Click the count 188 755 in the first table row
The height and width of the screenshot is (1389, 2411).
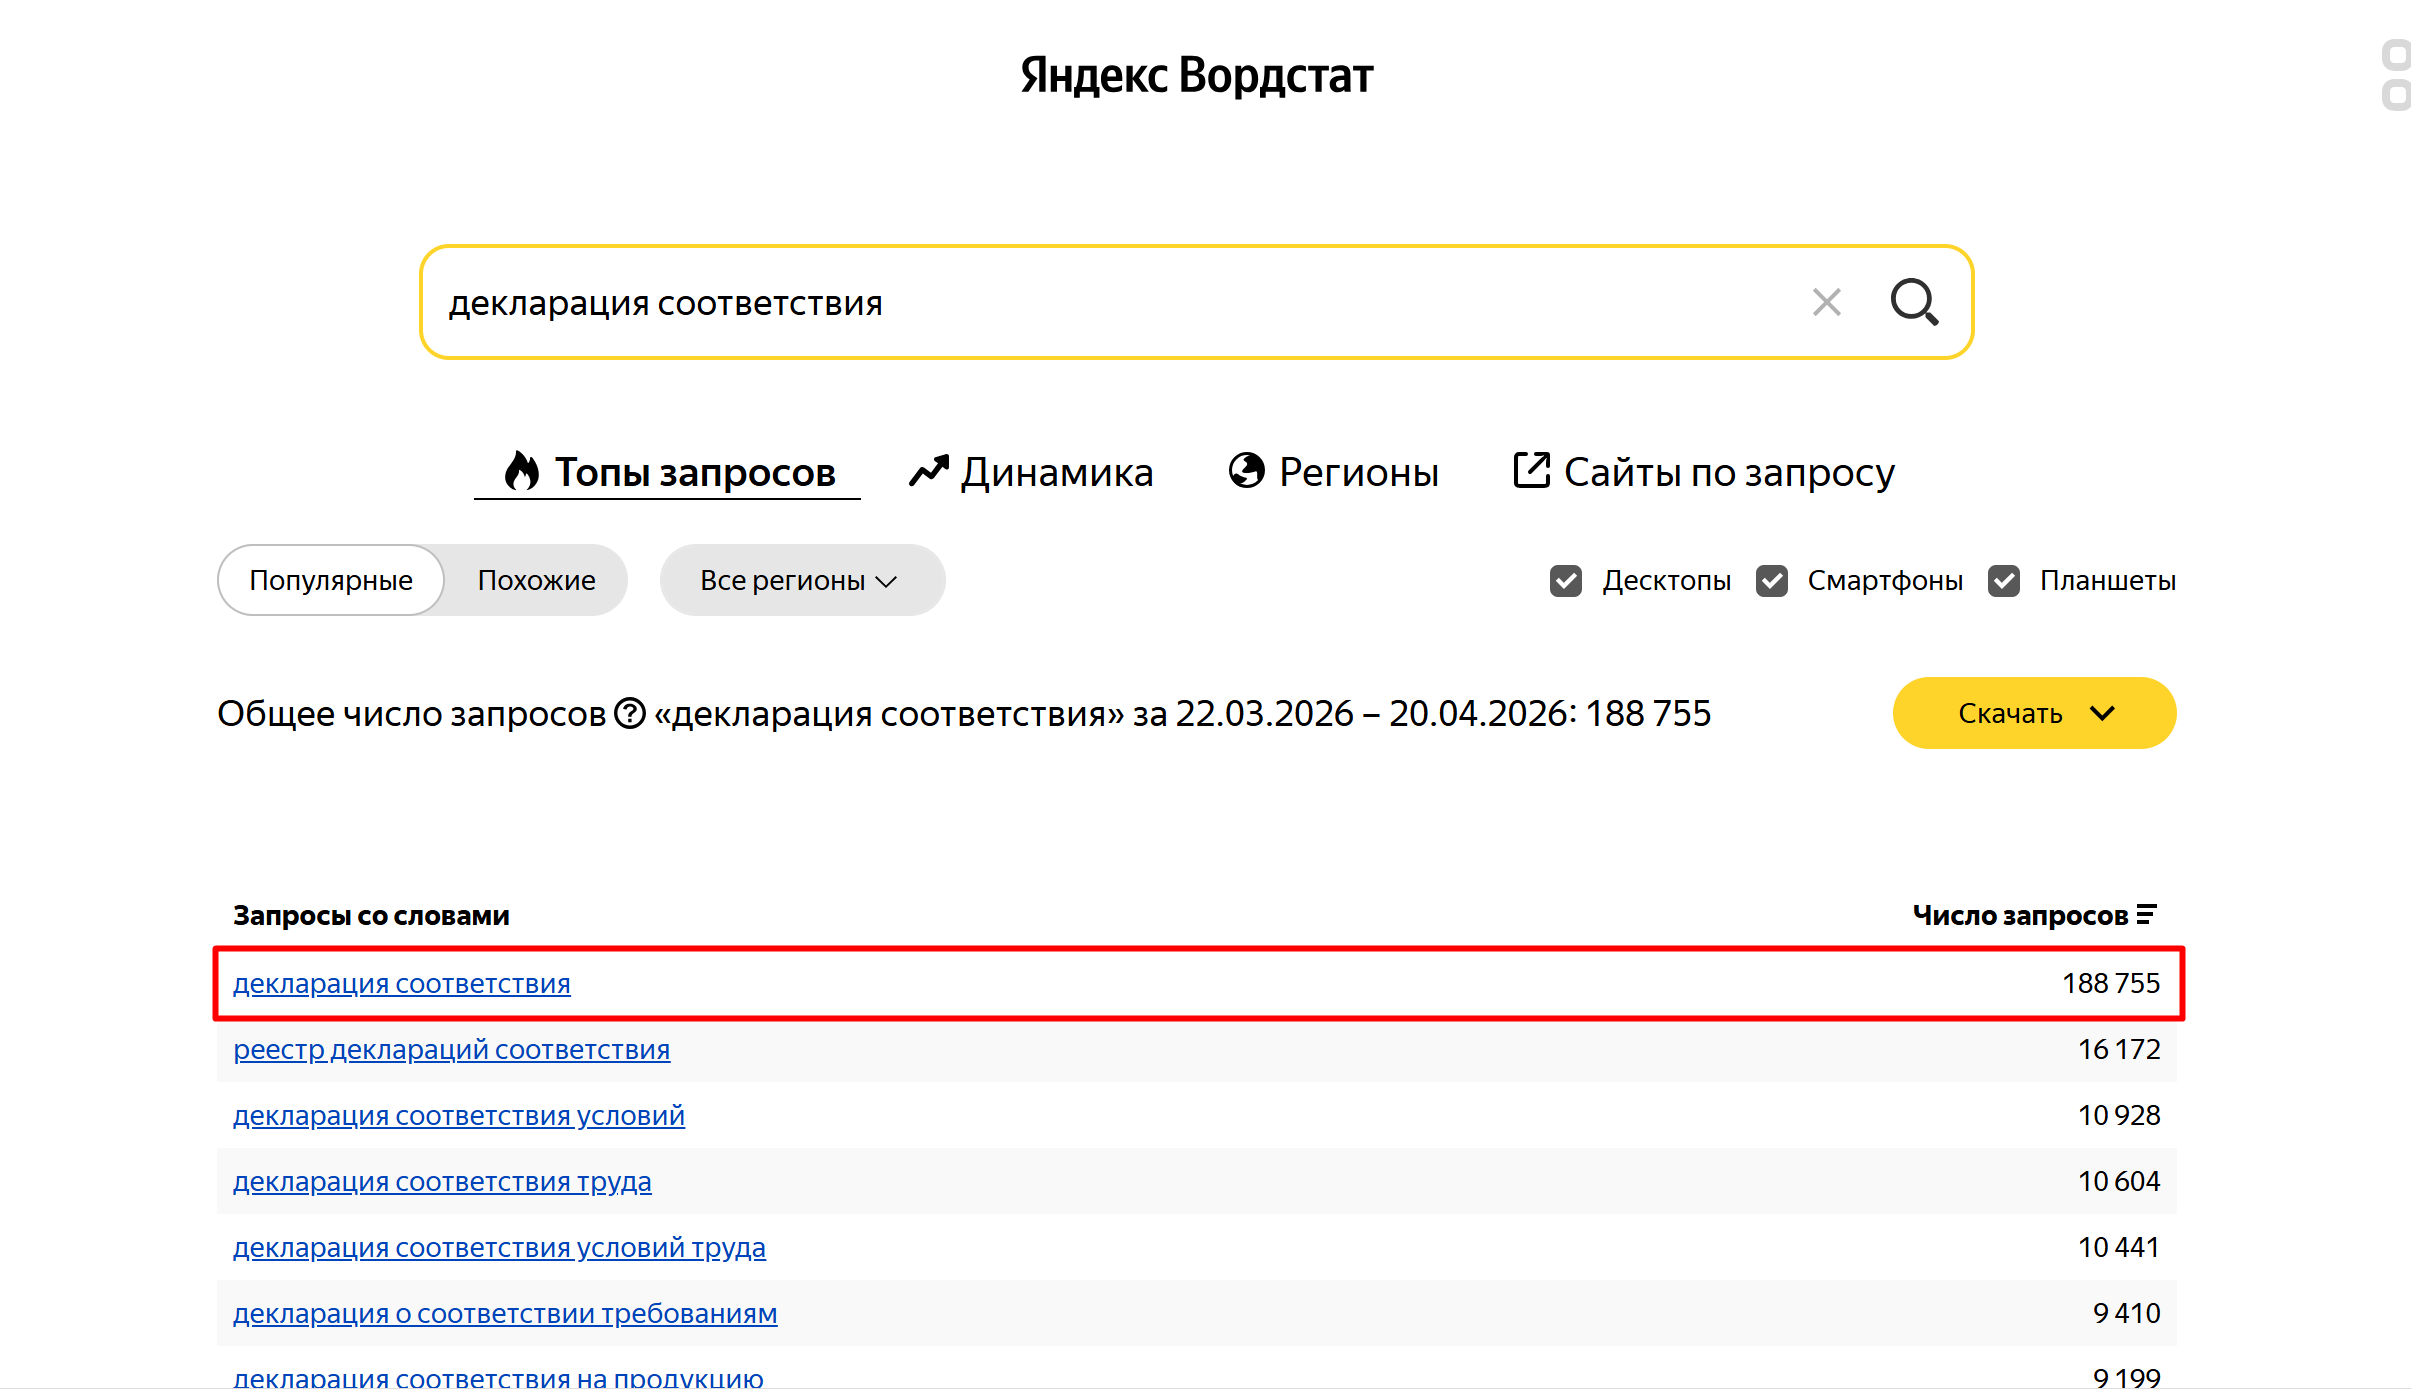(2111, 984)
